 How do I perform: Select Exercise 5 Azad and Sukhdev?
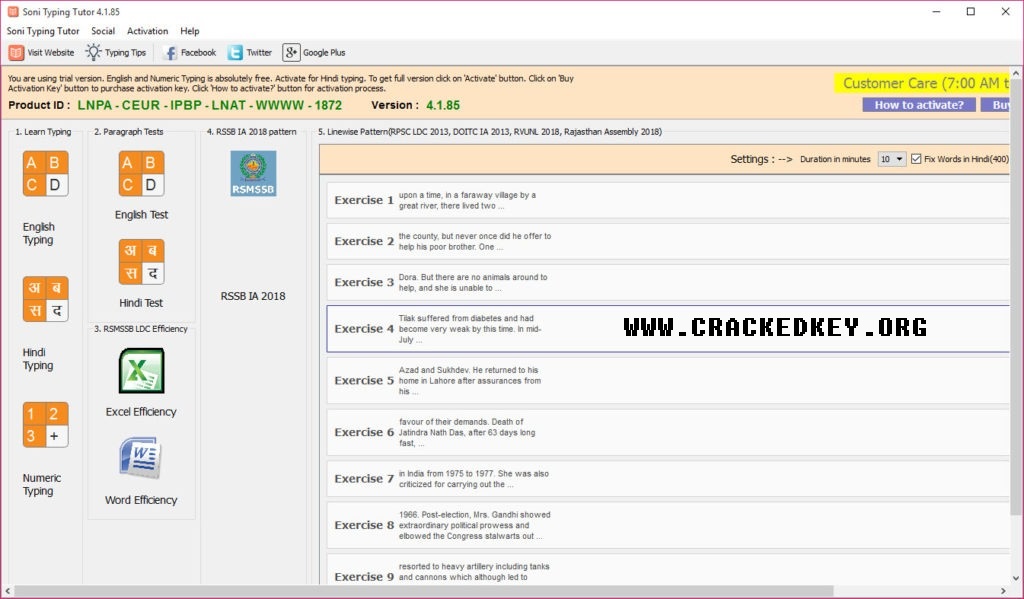coord(668,380)
